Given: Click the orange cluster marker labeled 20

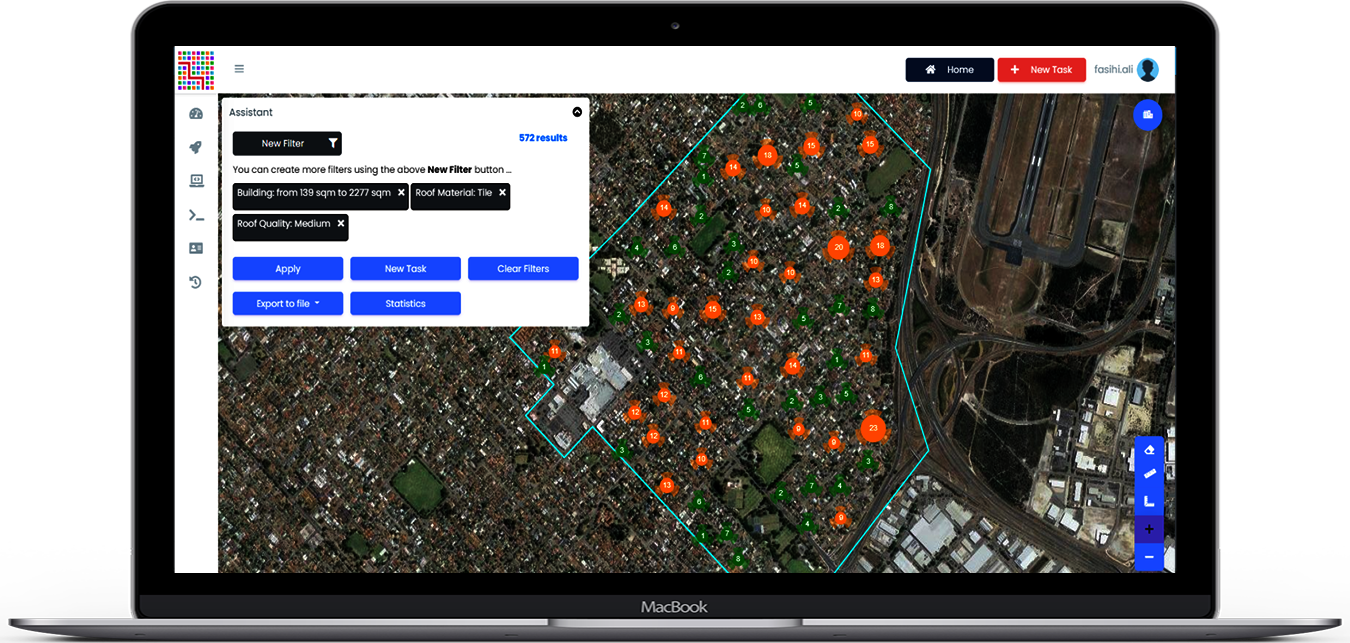Looking at the screenshot, I should pos(839,247).
